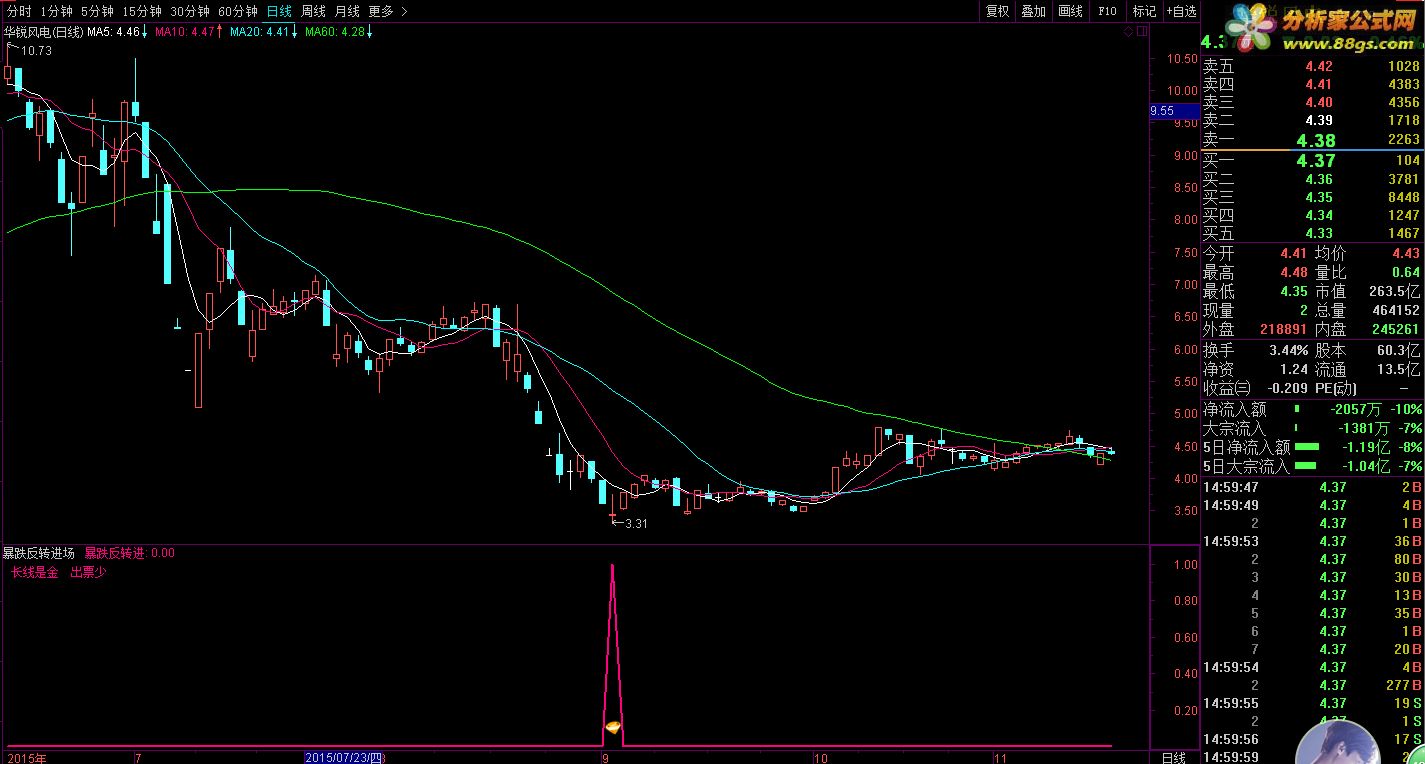Click the 大宗流入 -1381万 row
The height and width of the screenshot is (764, 1425).
pyautogui.click(x=1311, y=428)
